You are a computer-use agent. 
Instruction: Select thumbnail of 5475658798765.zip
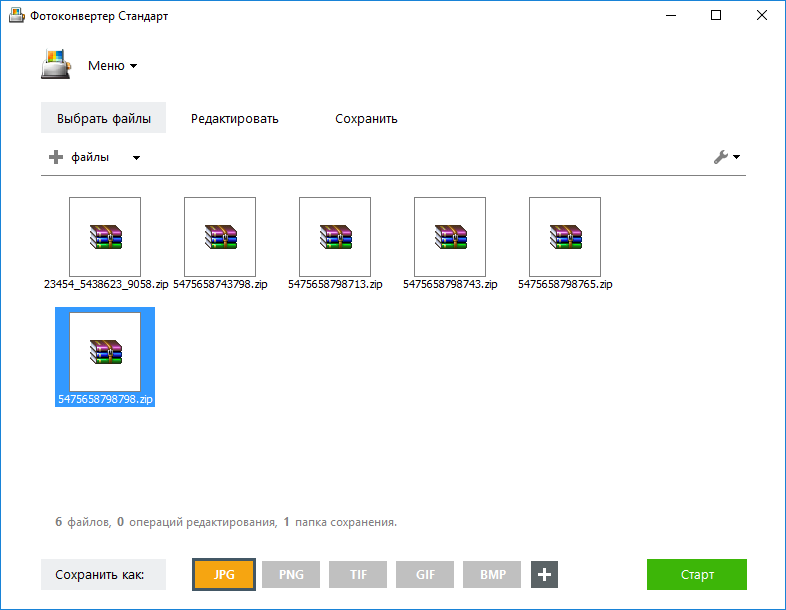click(565, 237)
